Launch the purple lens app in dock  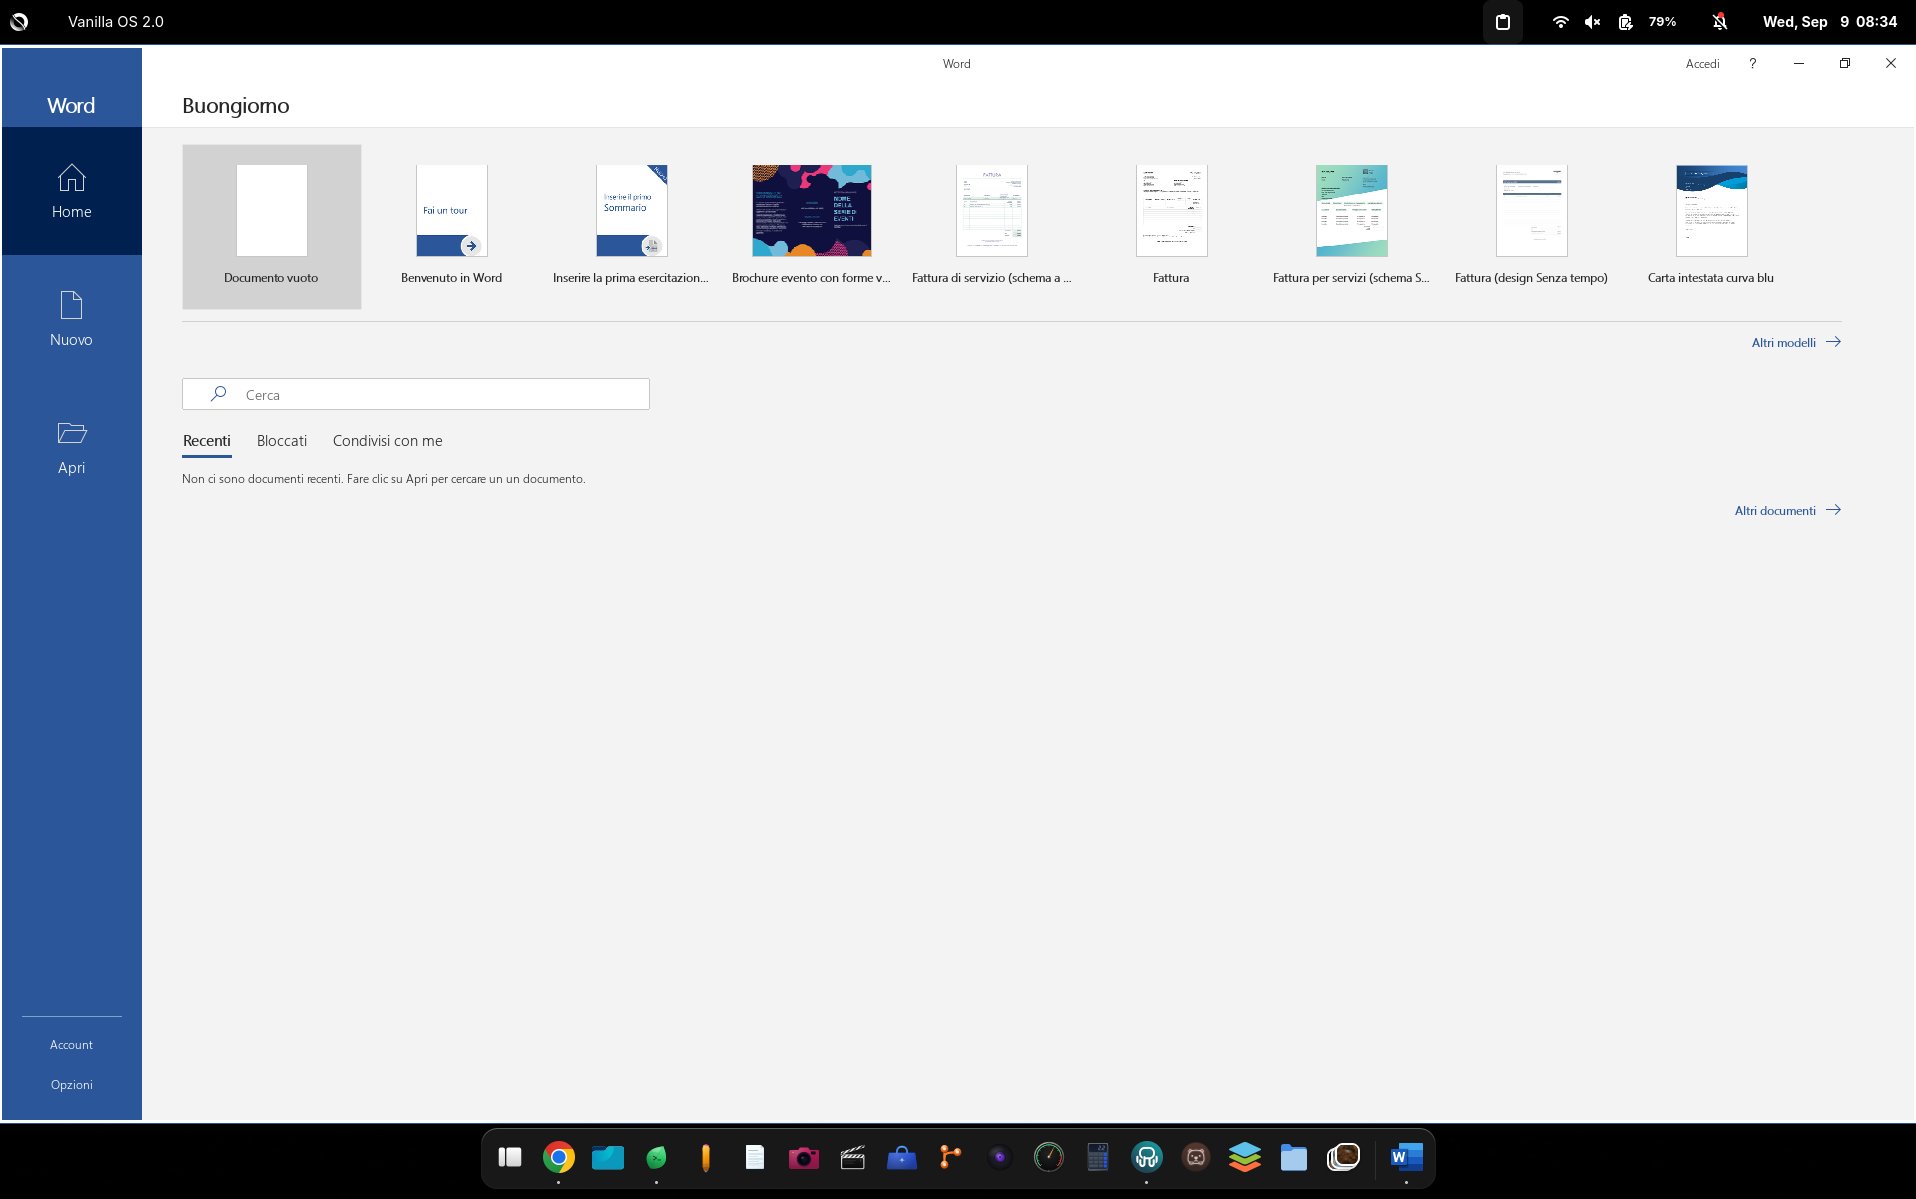[1000, 1157]
